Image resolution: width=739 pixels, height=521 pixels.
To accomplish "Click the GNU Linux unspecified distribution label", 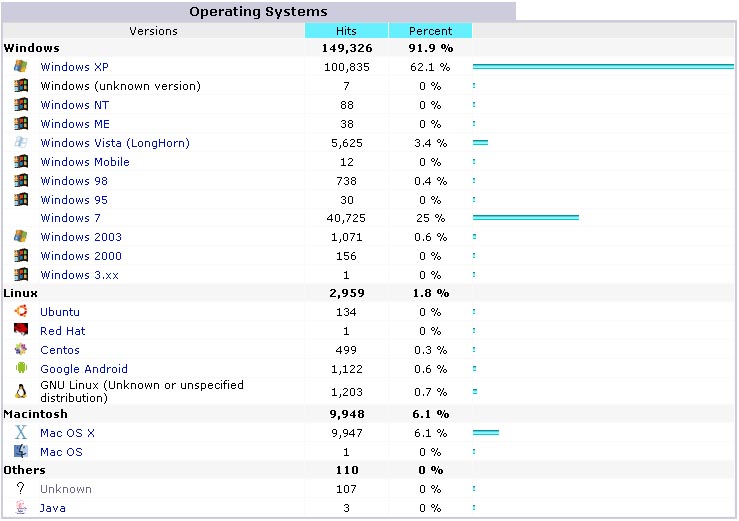I will [x=142, y=391].
